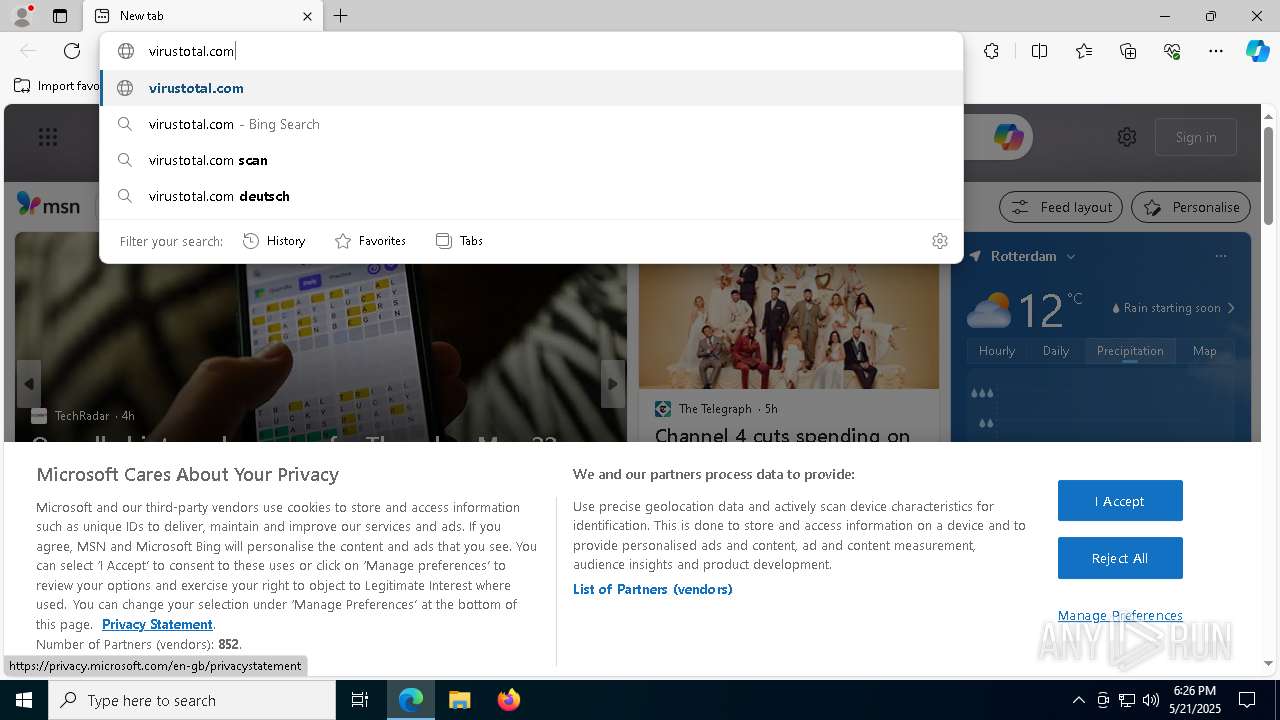Open search suggestion settings gear
Screen dimensions: 1280x720
(939, 241)
